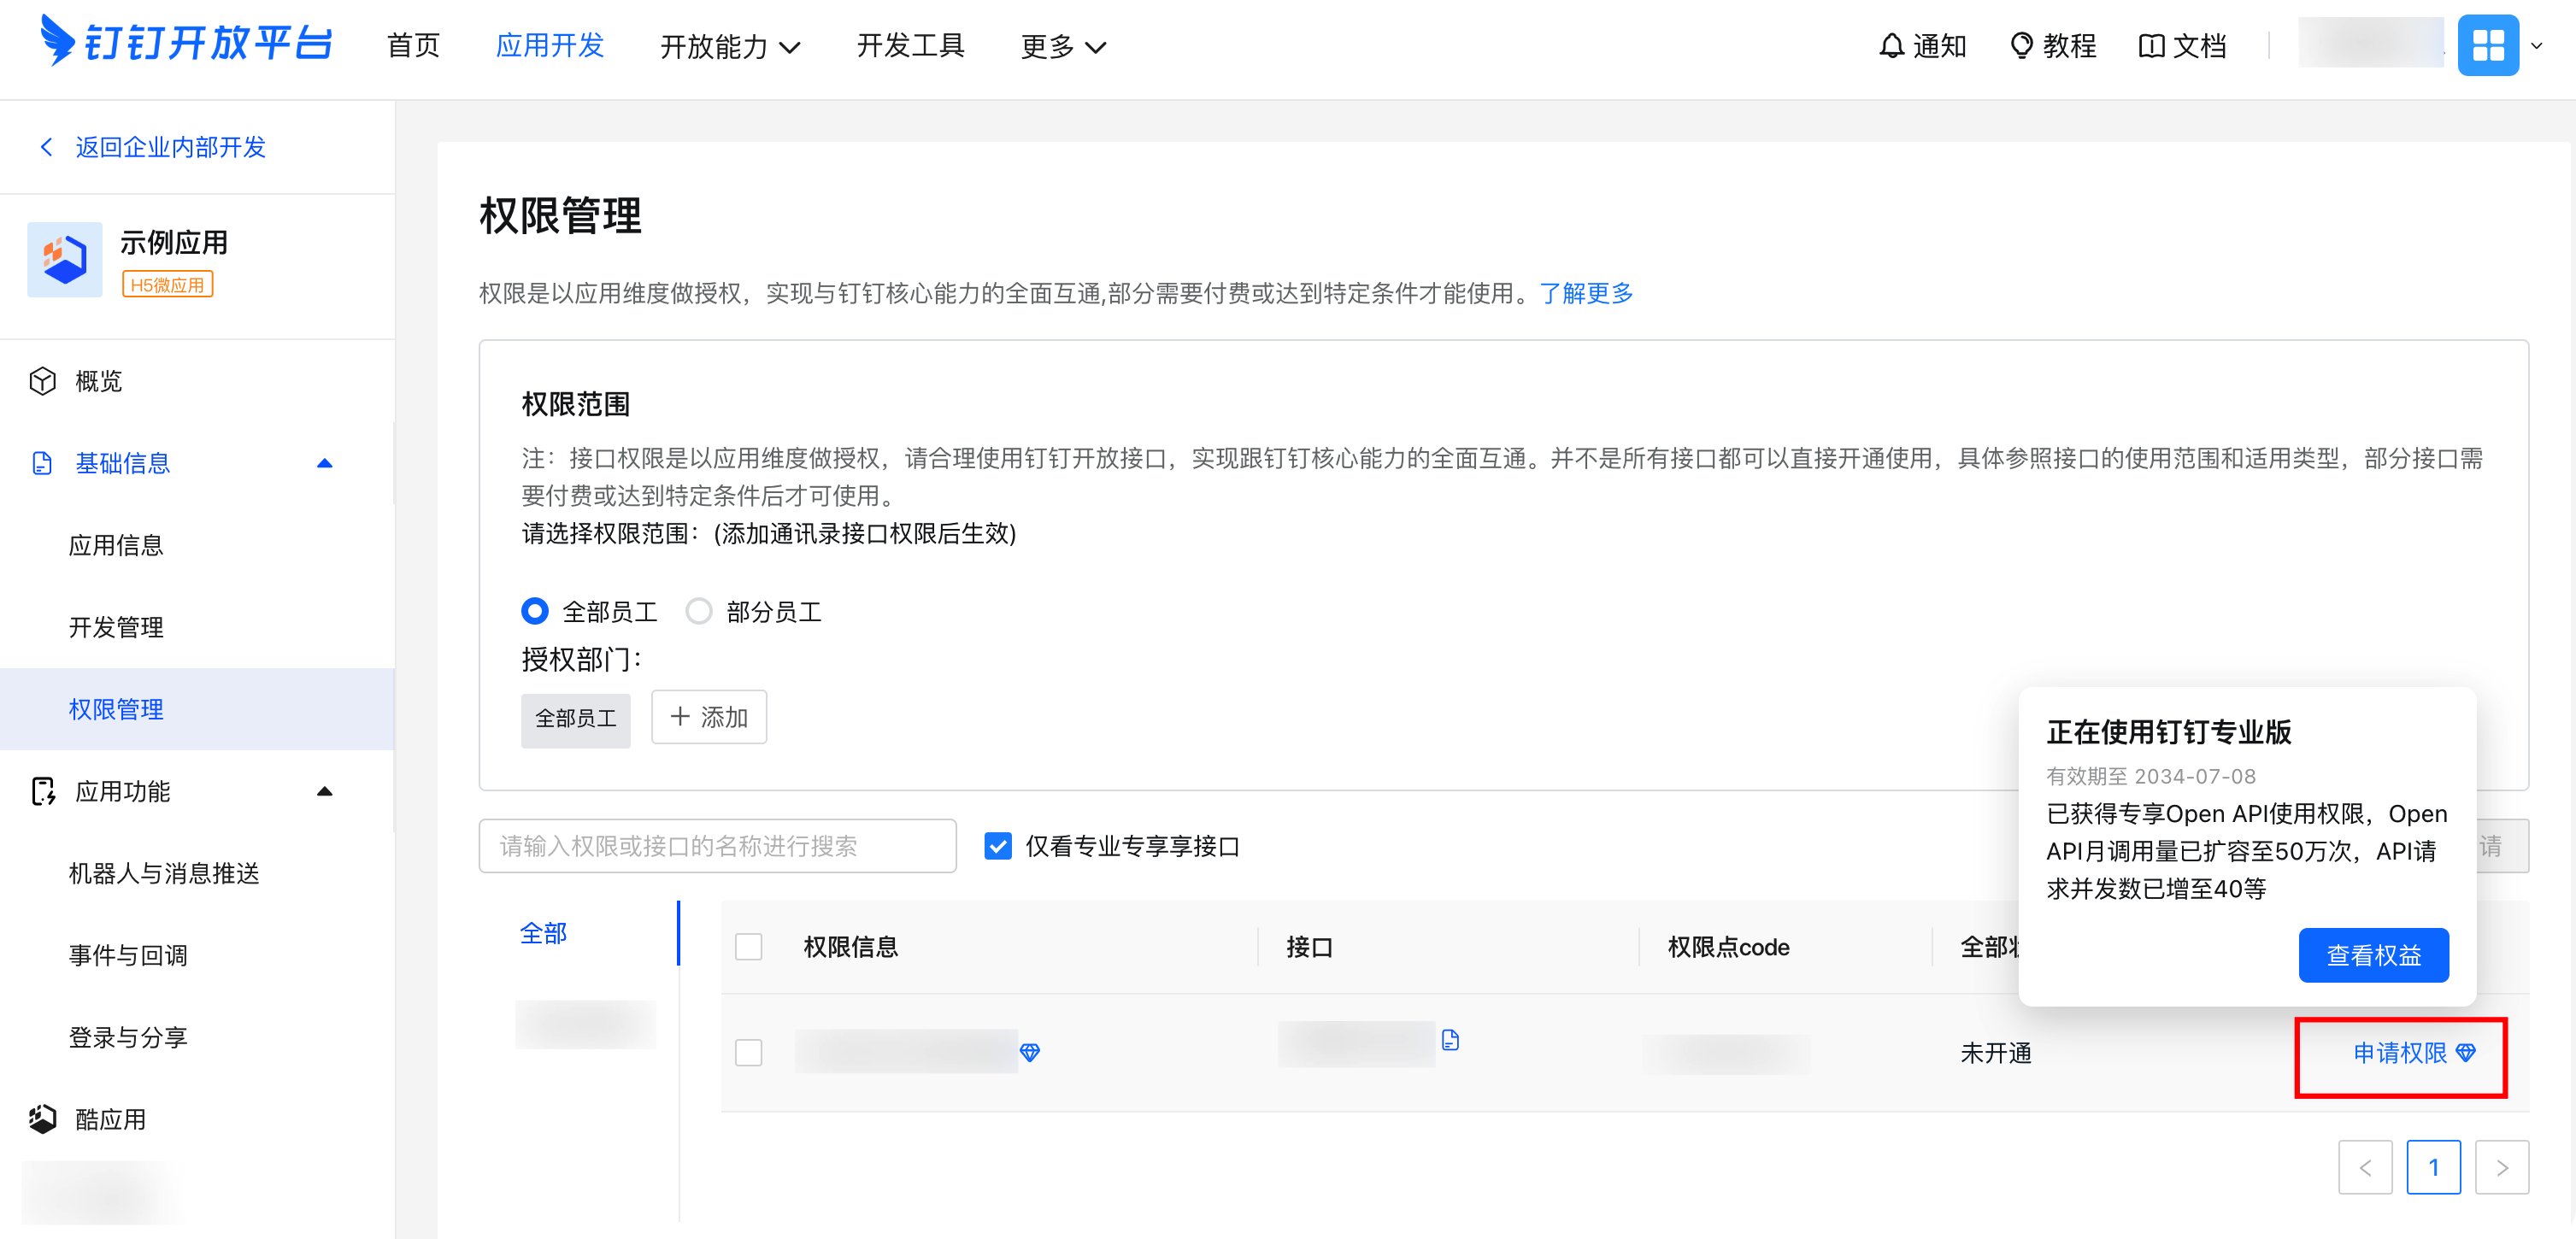Click the 示例应用 app icon
This screenshot has width=2576, height=1239.
tap(65, 260)
